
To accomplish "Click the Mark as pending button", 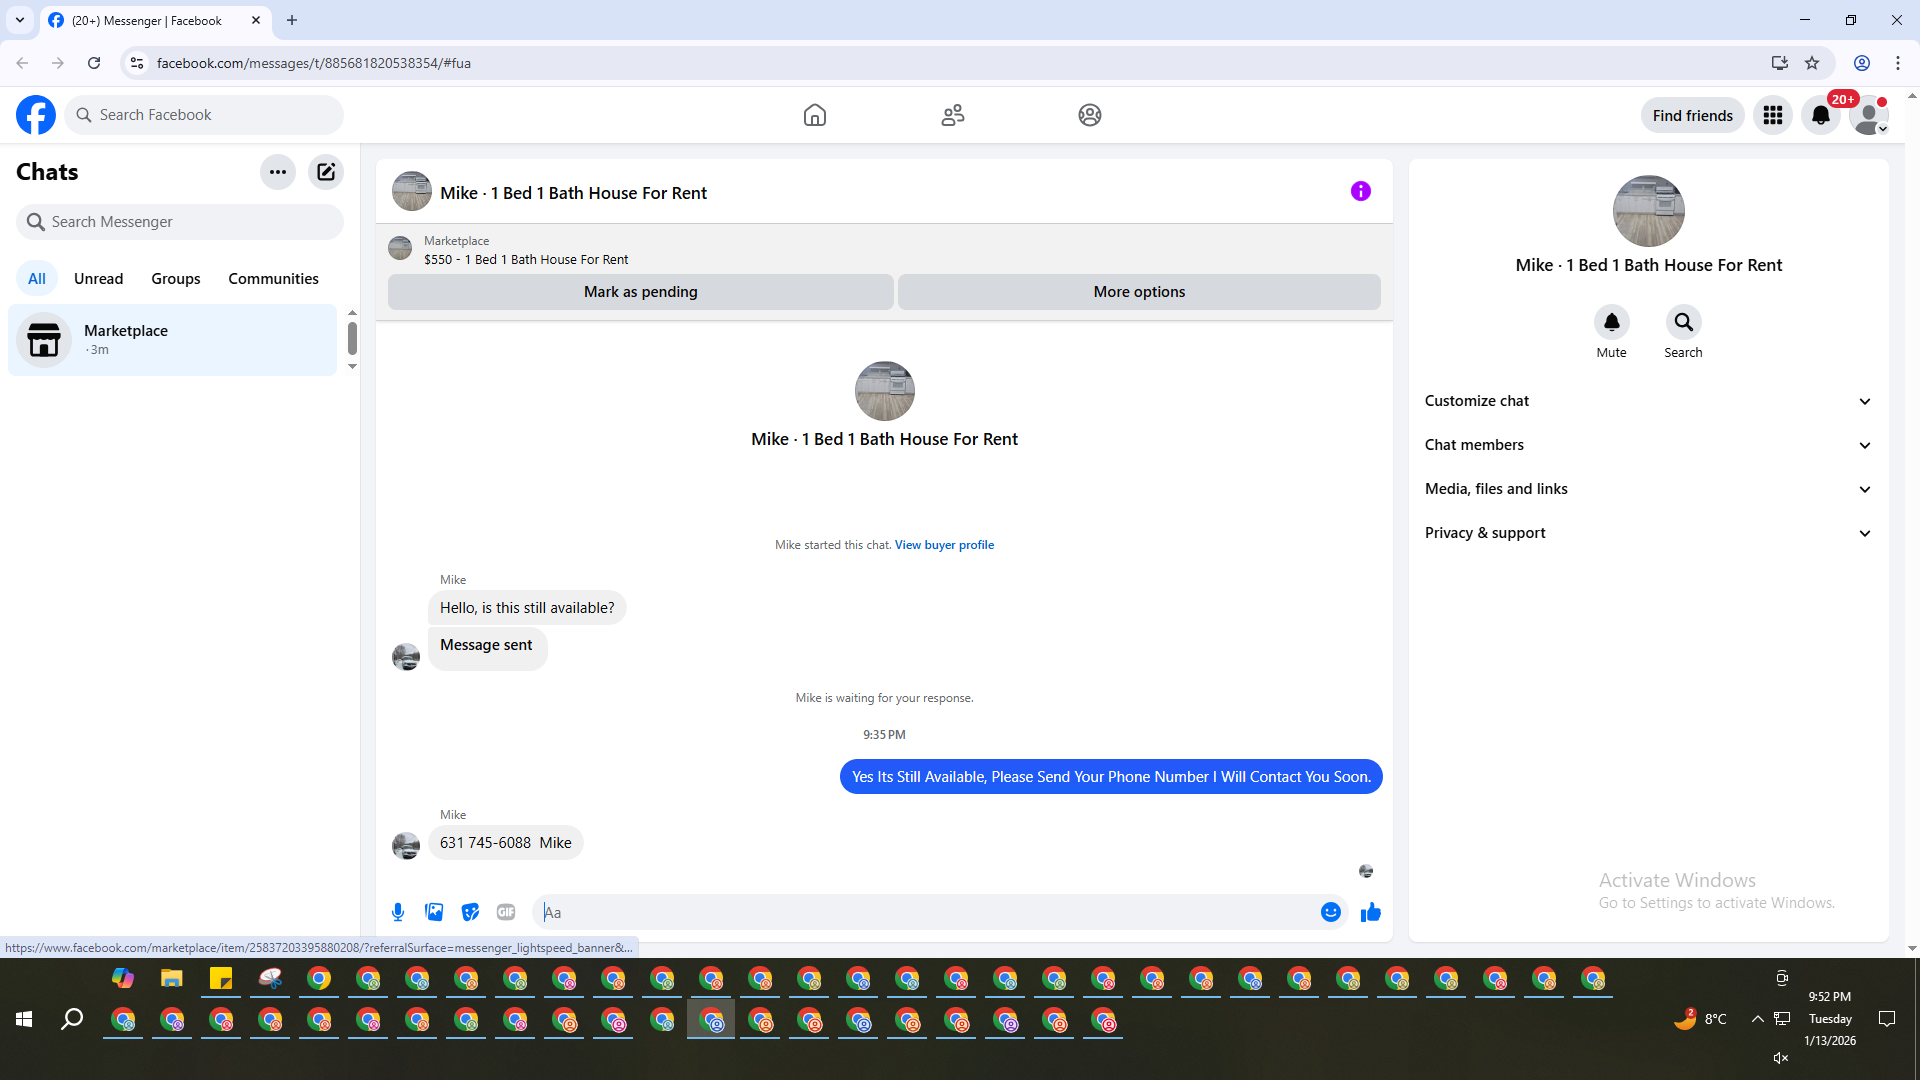I will (x=640, y=292).
